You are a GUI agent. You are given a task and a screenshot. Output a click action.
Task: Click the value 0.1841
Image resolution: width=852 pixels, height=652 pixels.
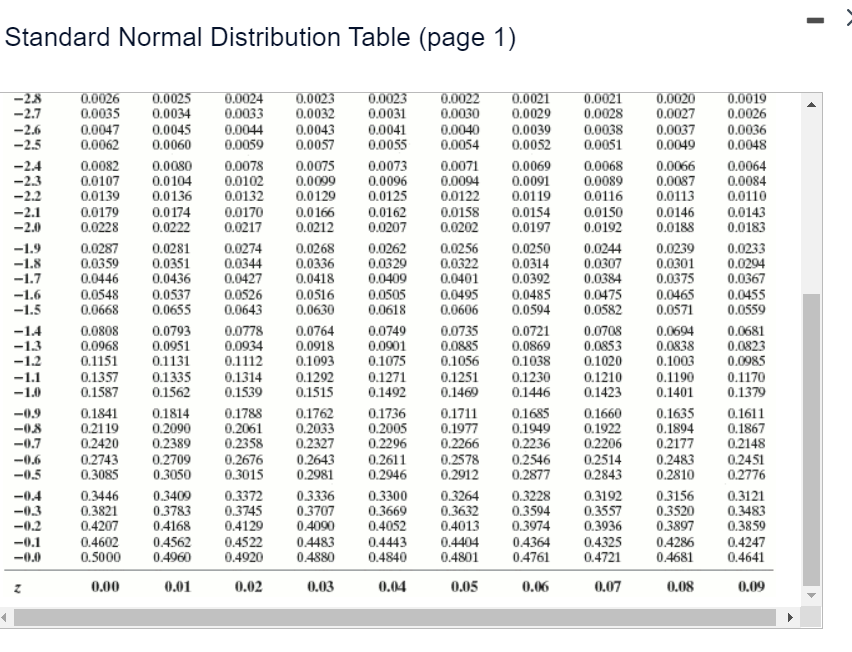click(x=100, y=413)
